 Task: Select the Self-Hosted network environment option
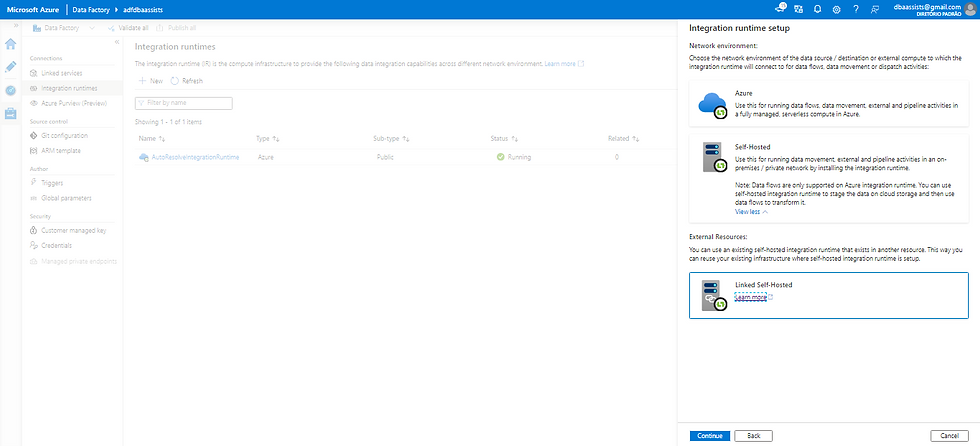(x=829, y=178)
